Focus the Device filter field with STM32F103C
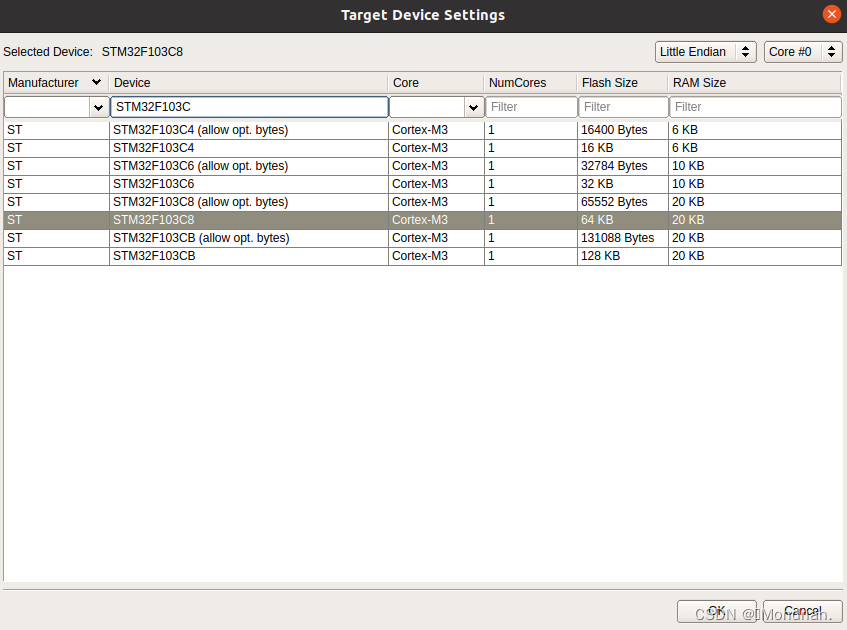The width and height of the screenshot is (847, 630). (x=249, y=107)
